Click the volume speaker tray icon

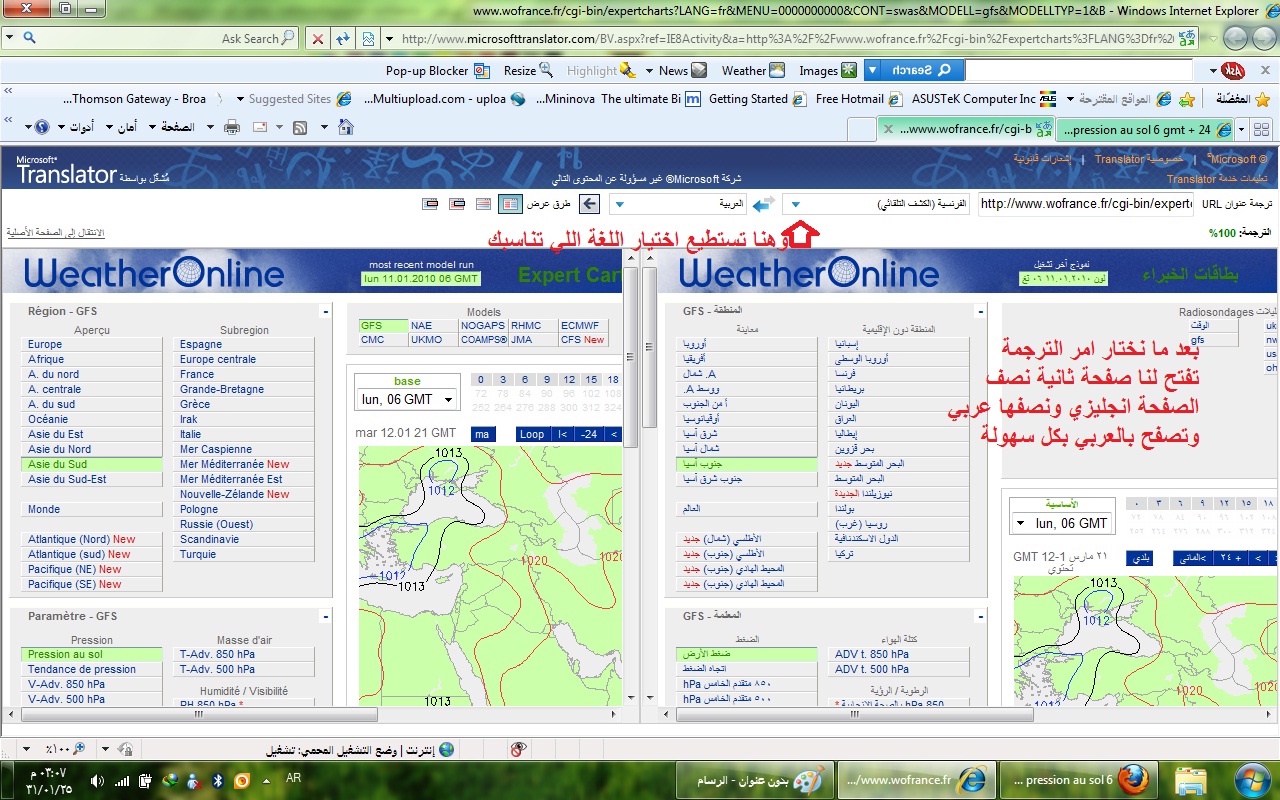pyautogui.click(x=97, y=780)
